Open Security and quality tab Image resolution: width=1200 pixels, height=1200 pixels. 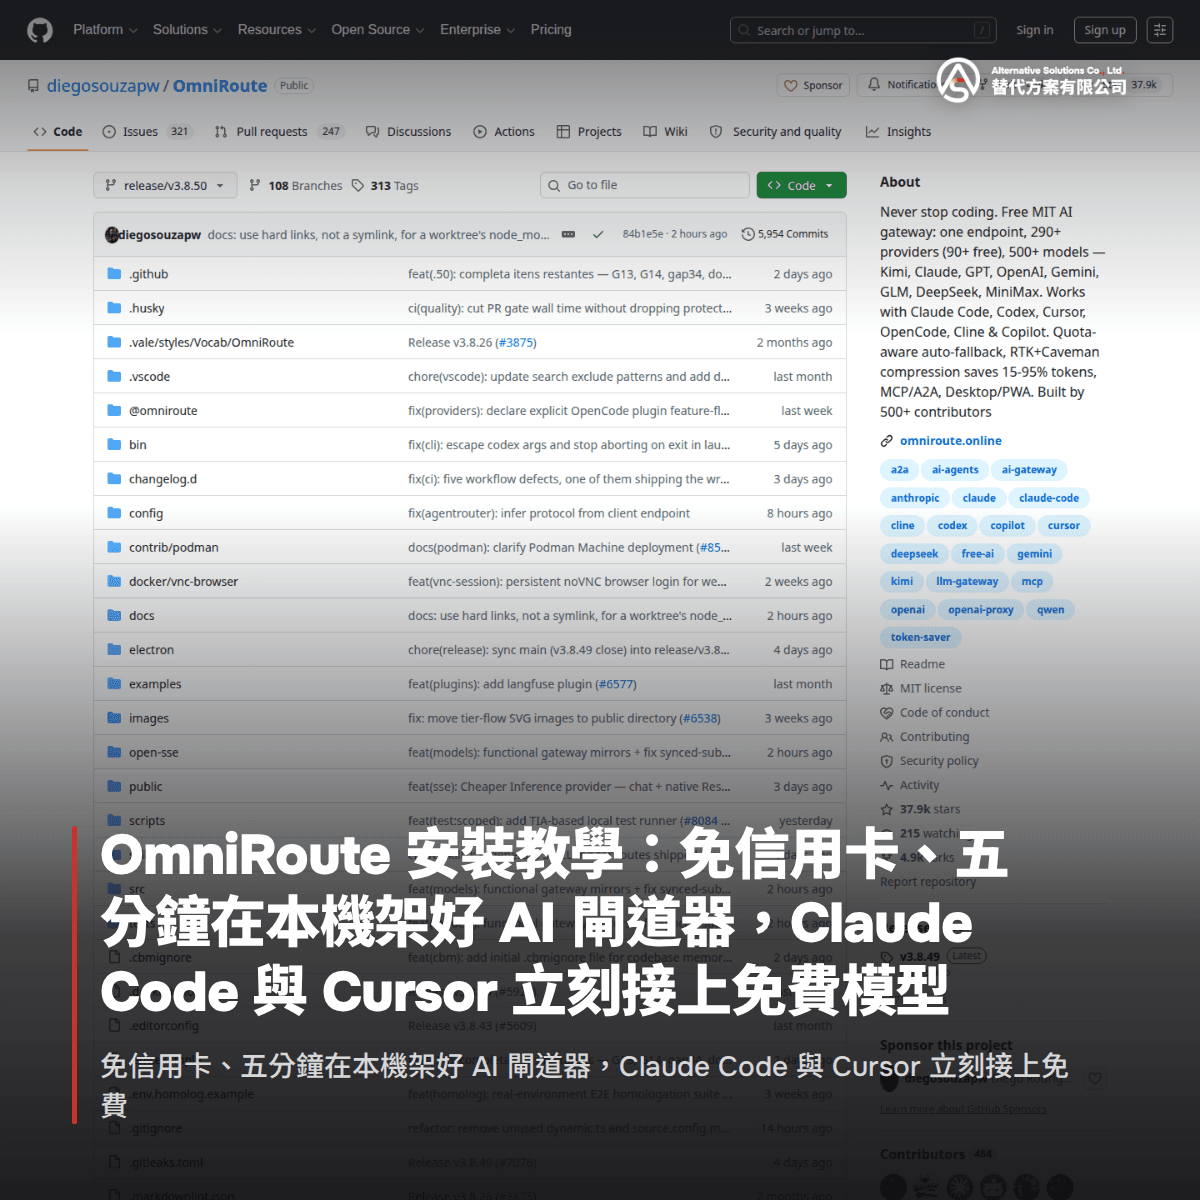click(775, 132)
